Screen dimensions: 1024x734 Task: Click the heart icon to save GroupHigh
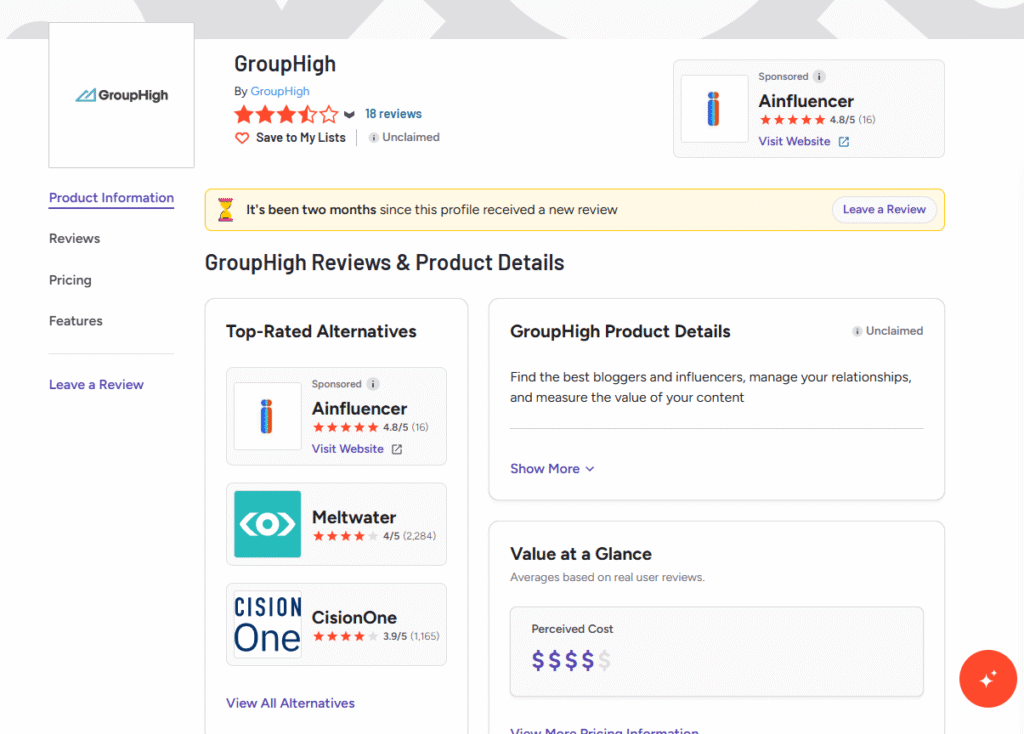click(x=242, y=138)
